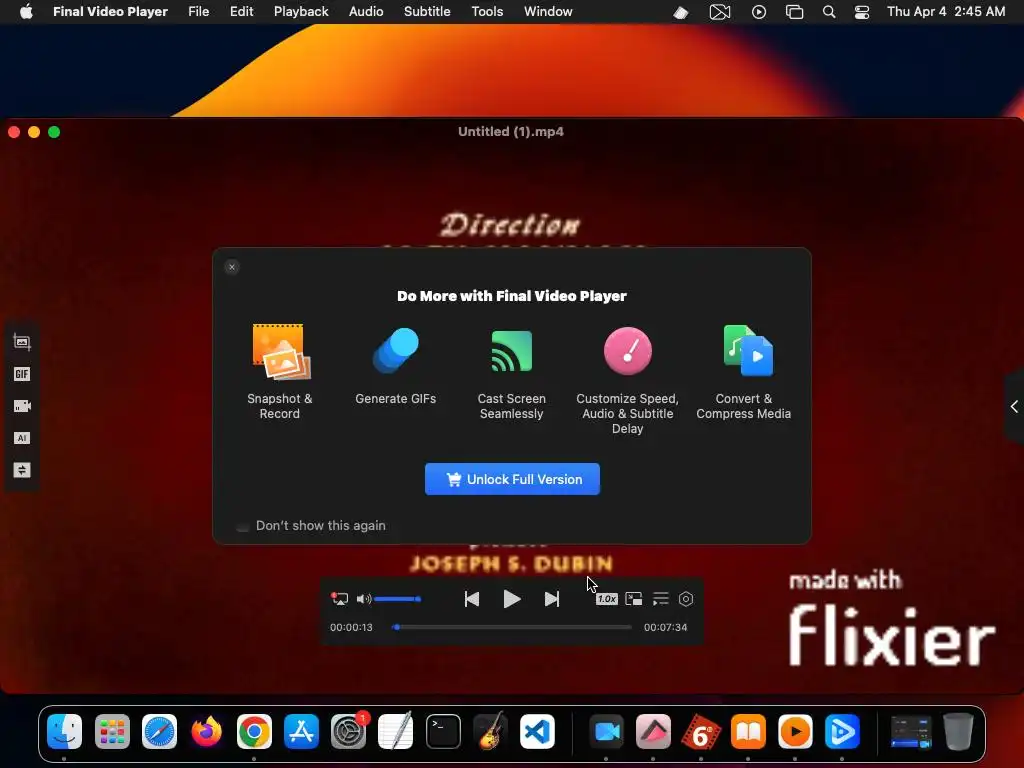Open Finder from the dock

[x=65, y=731]
